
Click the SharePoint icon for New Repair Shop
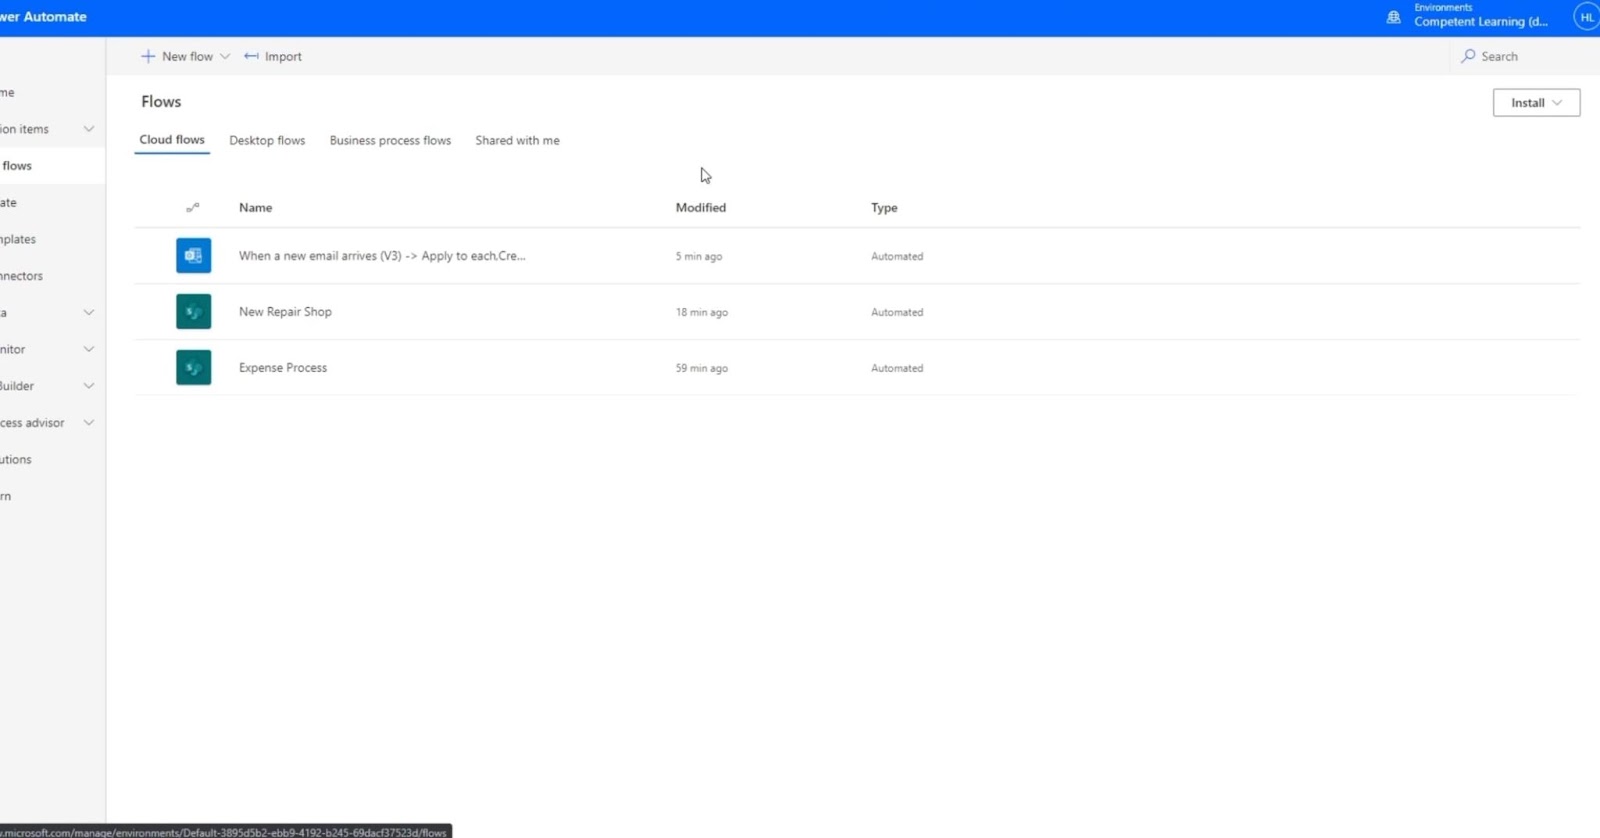pos(193,312)
